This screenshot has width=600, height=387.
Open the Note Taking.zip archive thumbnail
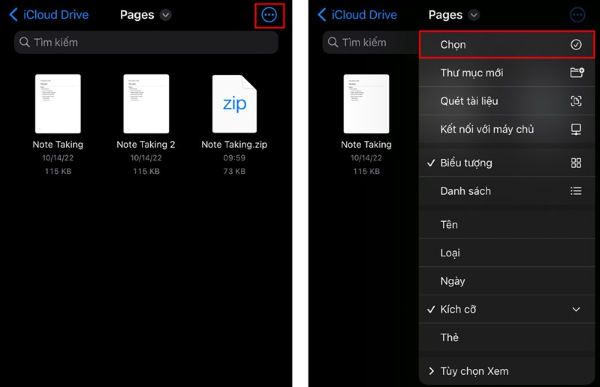tap(235, 104)
